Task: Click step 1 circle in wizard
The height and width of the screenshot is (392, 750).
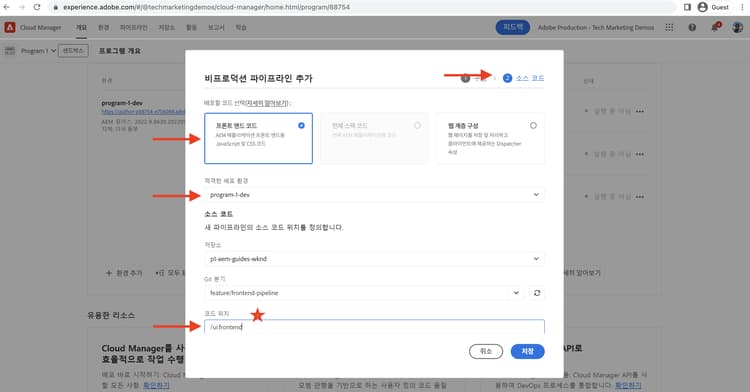Action: point(465,78)
